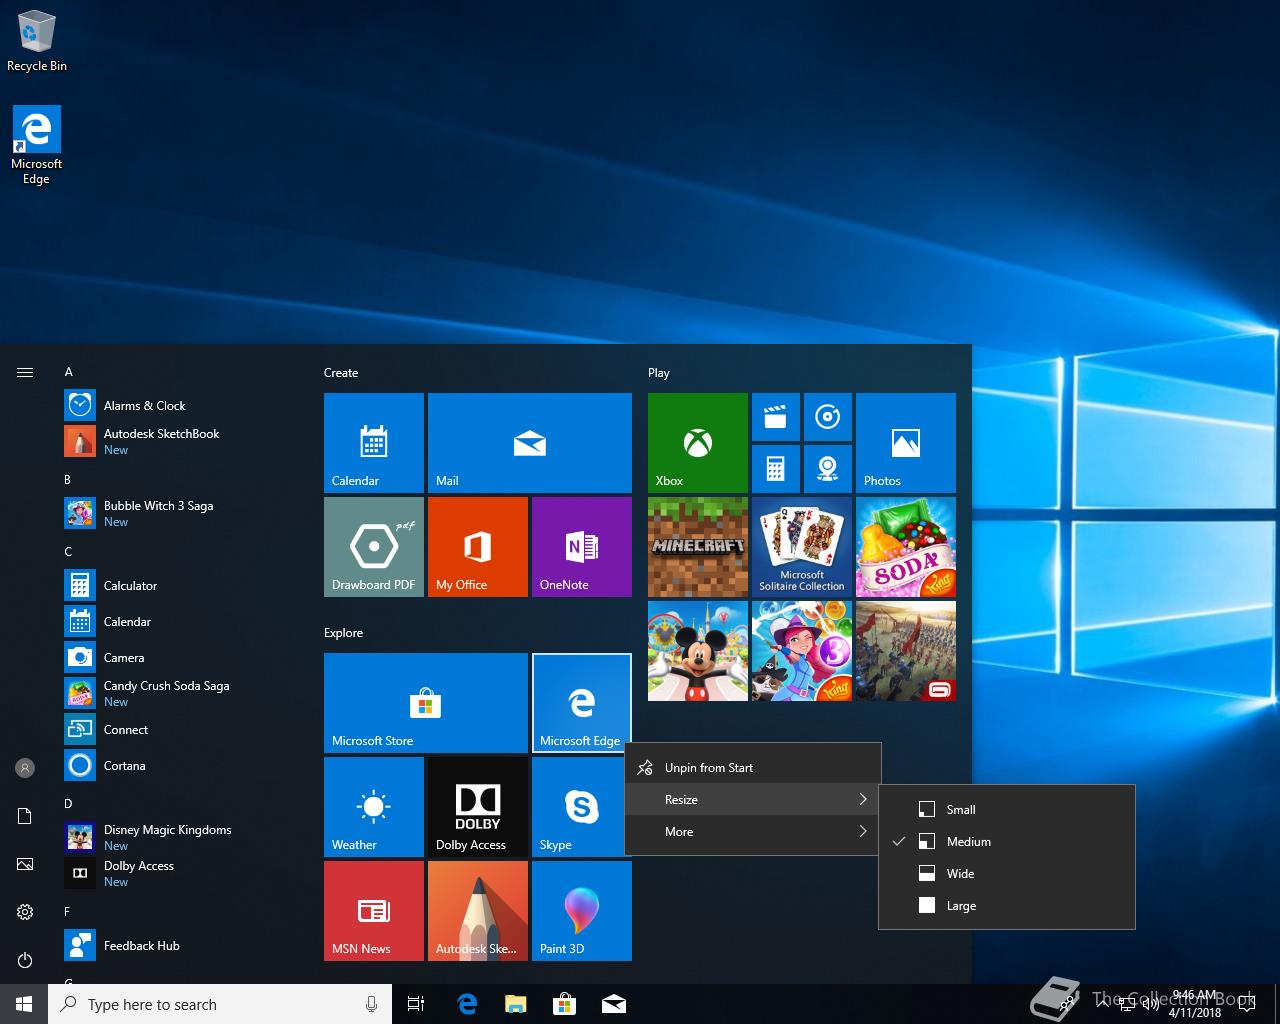Click the Windows Start button
Viewport: 1280px width, 1024px height.
pyautogui.click(x=24, y=1004)
